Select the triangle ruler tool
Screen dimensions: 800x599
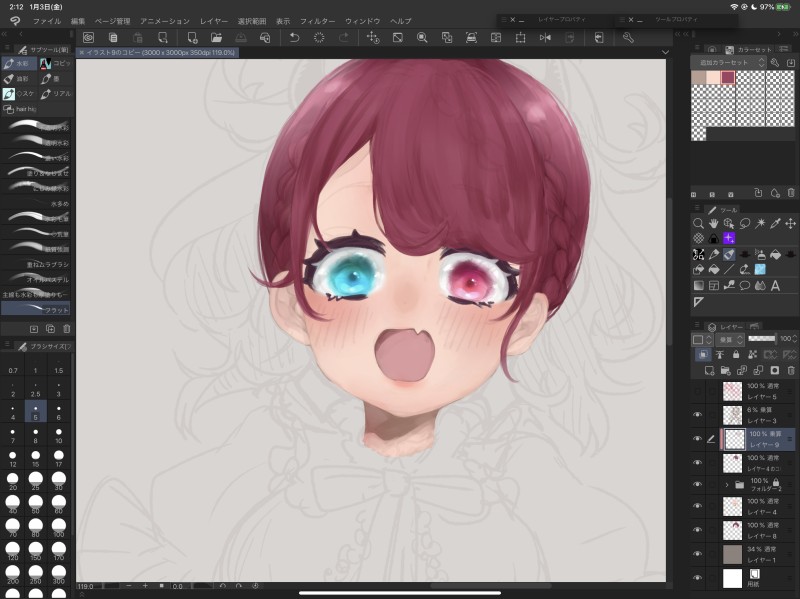(698, 303)
